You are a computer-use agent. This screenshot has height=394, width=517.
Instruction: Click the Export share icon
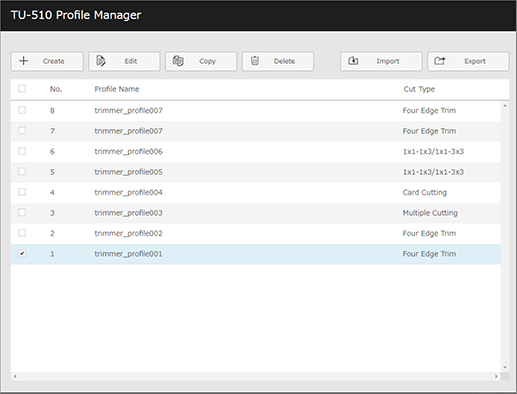[440, 61]
